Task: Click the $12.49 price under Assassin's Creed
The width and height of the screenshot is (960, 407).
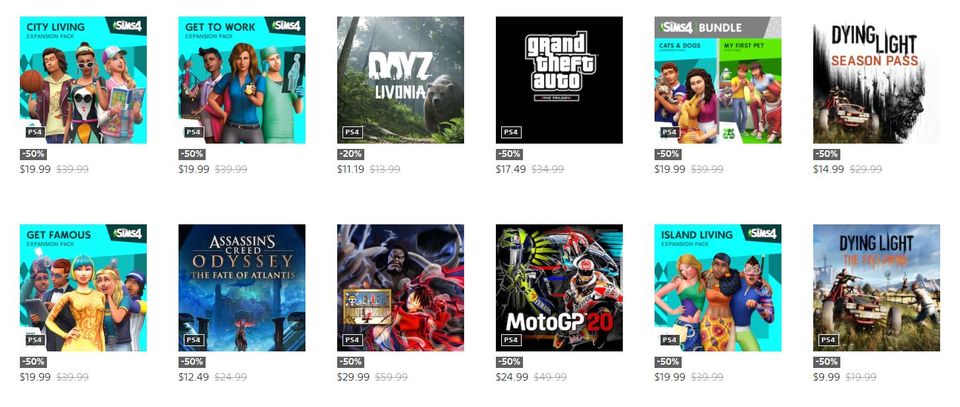Action: pos(193,377)
